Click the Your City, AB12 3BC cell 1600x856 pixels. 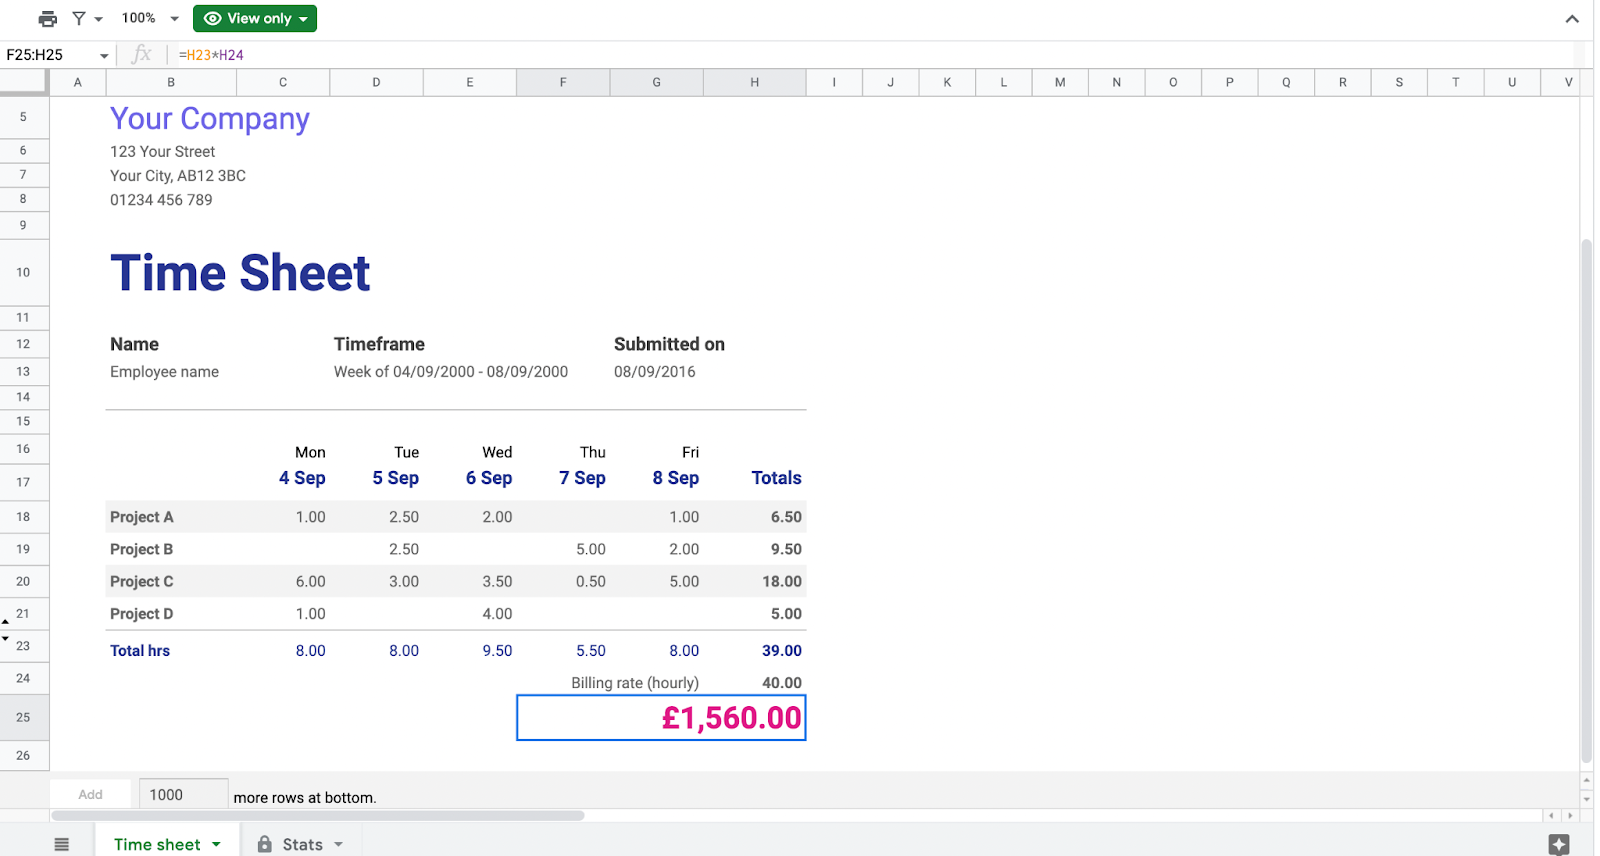(x=178, y=176)
